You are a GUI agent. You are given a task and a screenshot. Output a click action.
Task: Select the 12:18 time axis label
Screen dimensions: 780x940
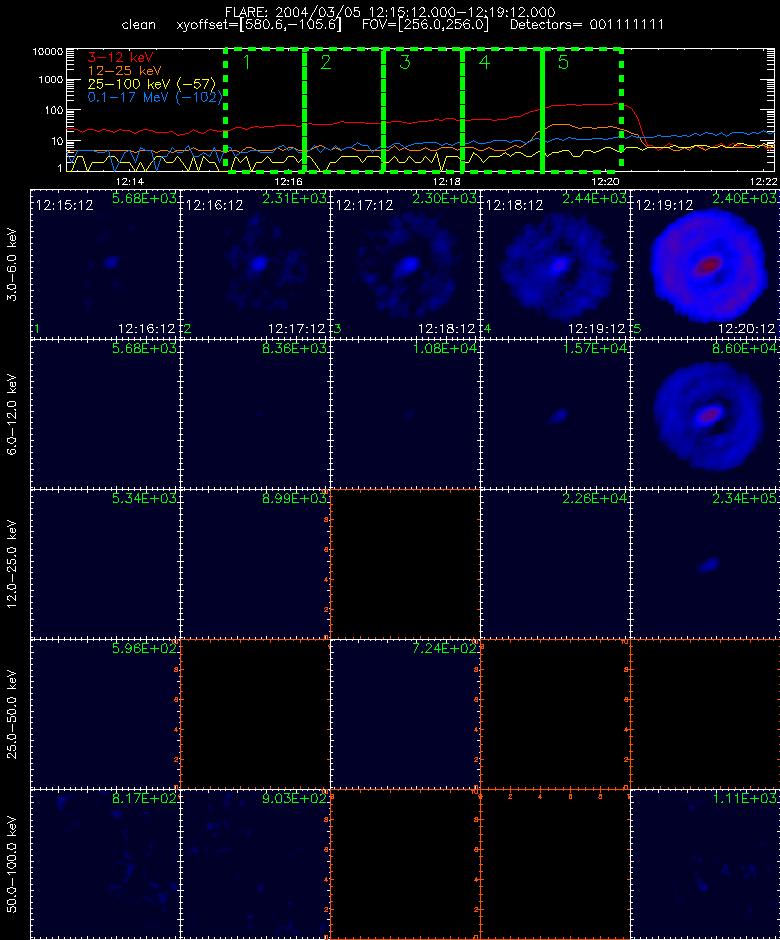tap(447, 182)
